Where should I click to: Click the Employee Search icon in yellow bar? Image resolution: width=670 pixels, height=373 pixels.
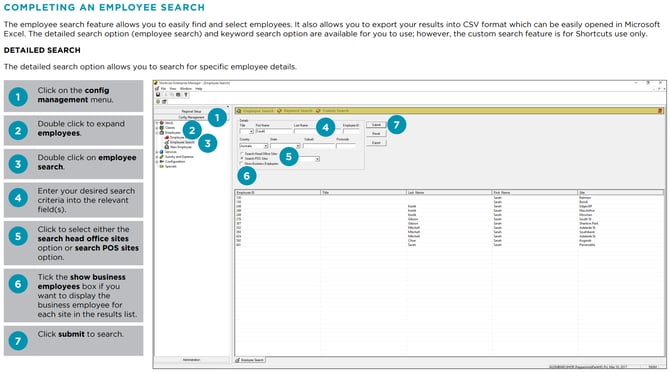tap(239, 111)
